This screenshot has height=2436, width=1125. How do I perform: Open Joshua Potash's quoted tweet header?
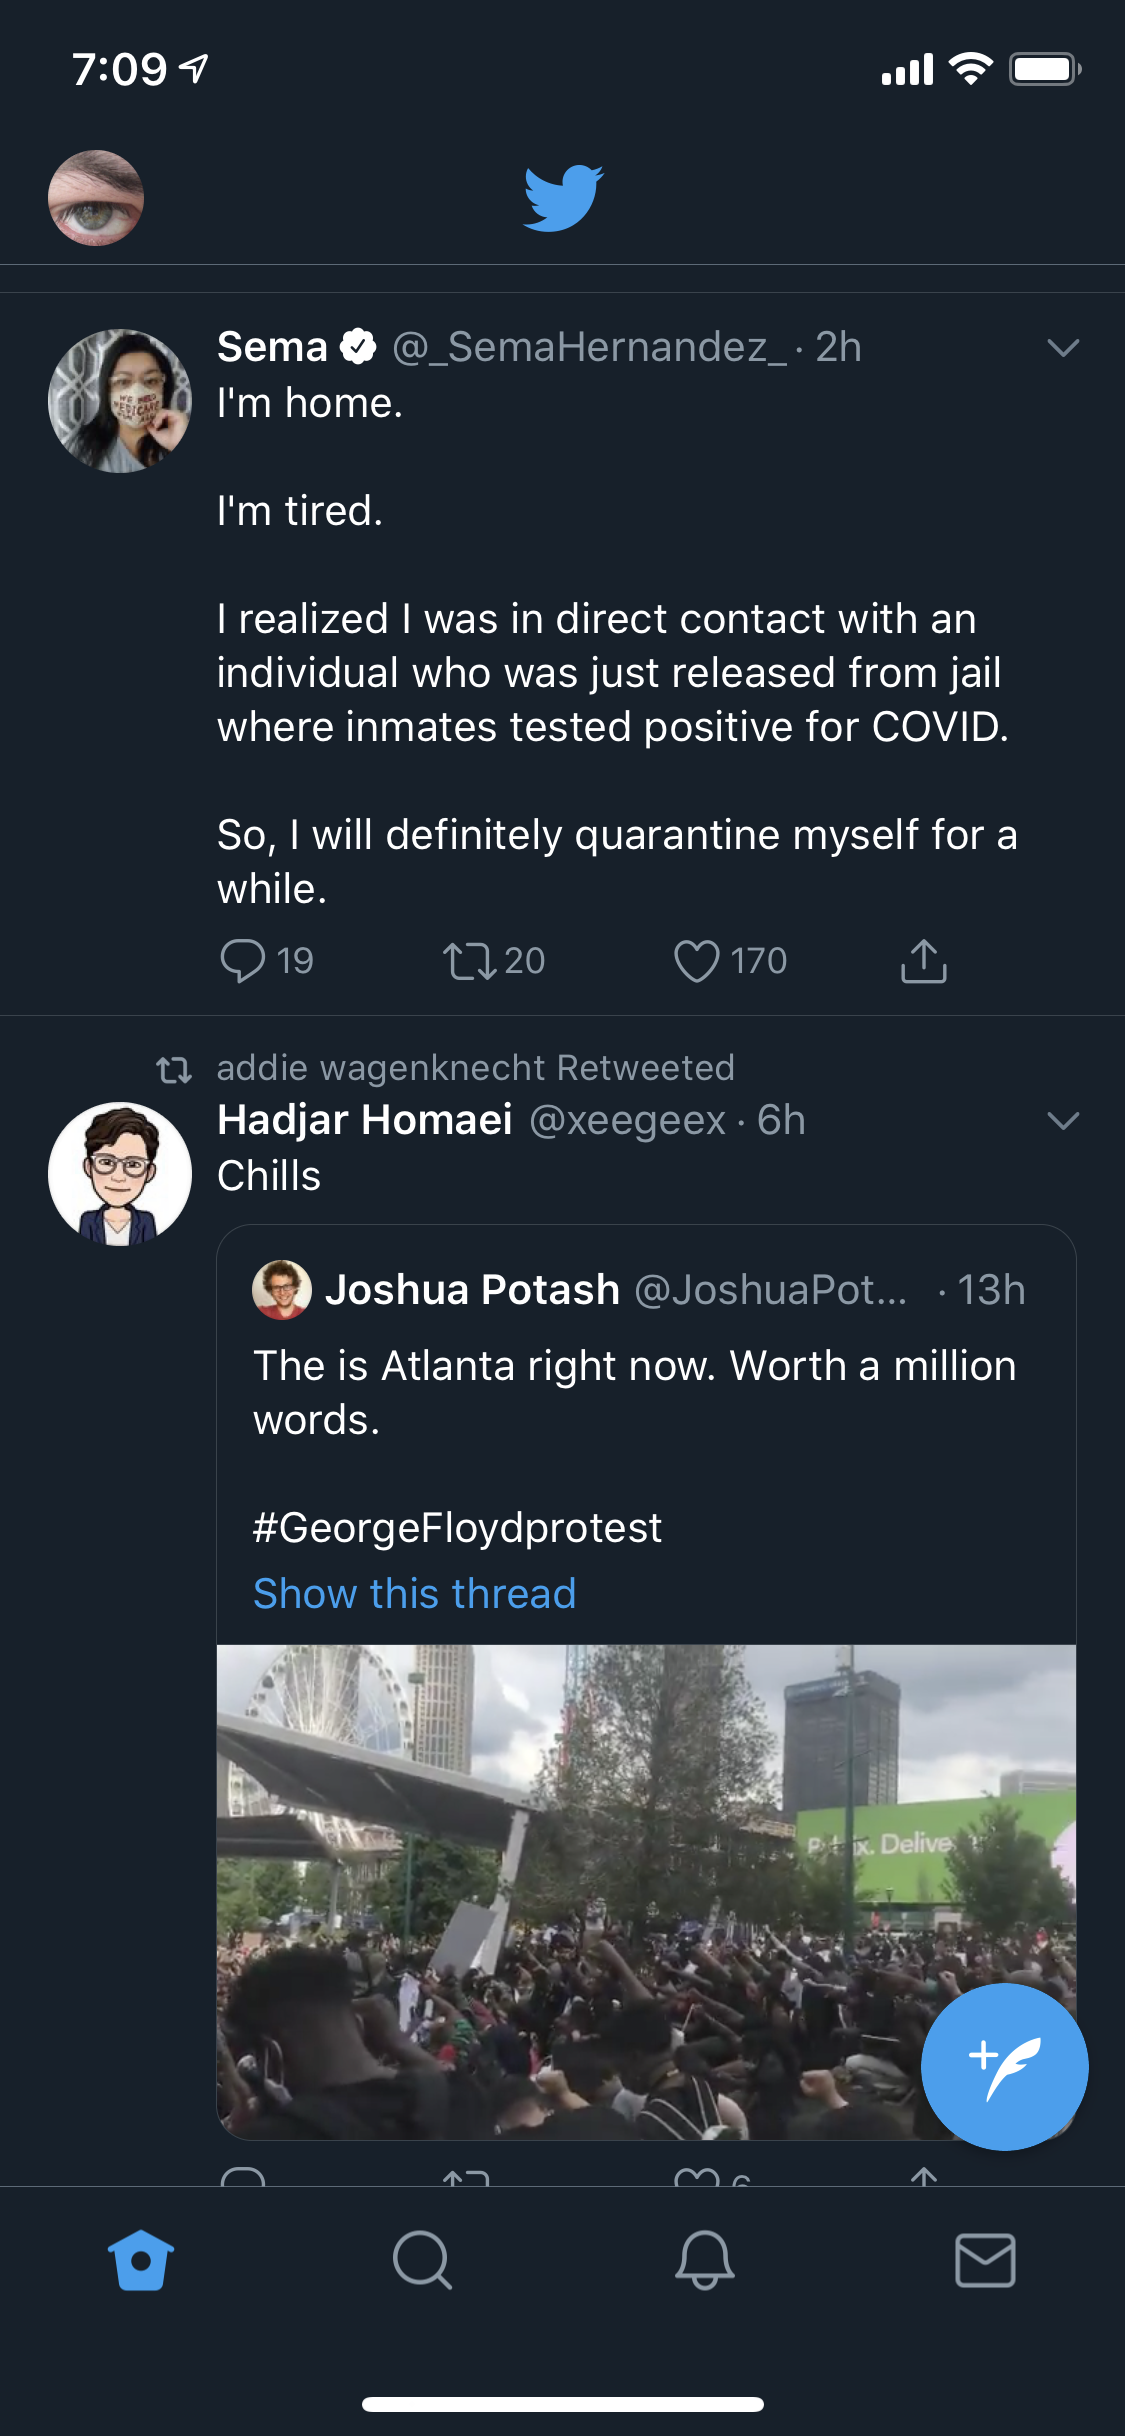pos(470,1290)
